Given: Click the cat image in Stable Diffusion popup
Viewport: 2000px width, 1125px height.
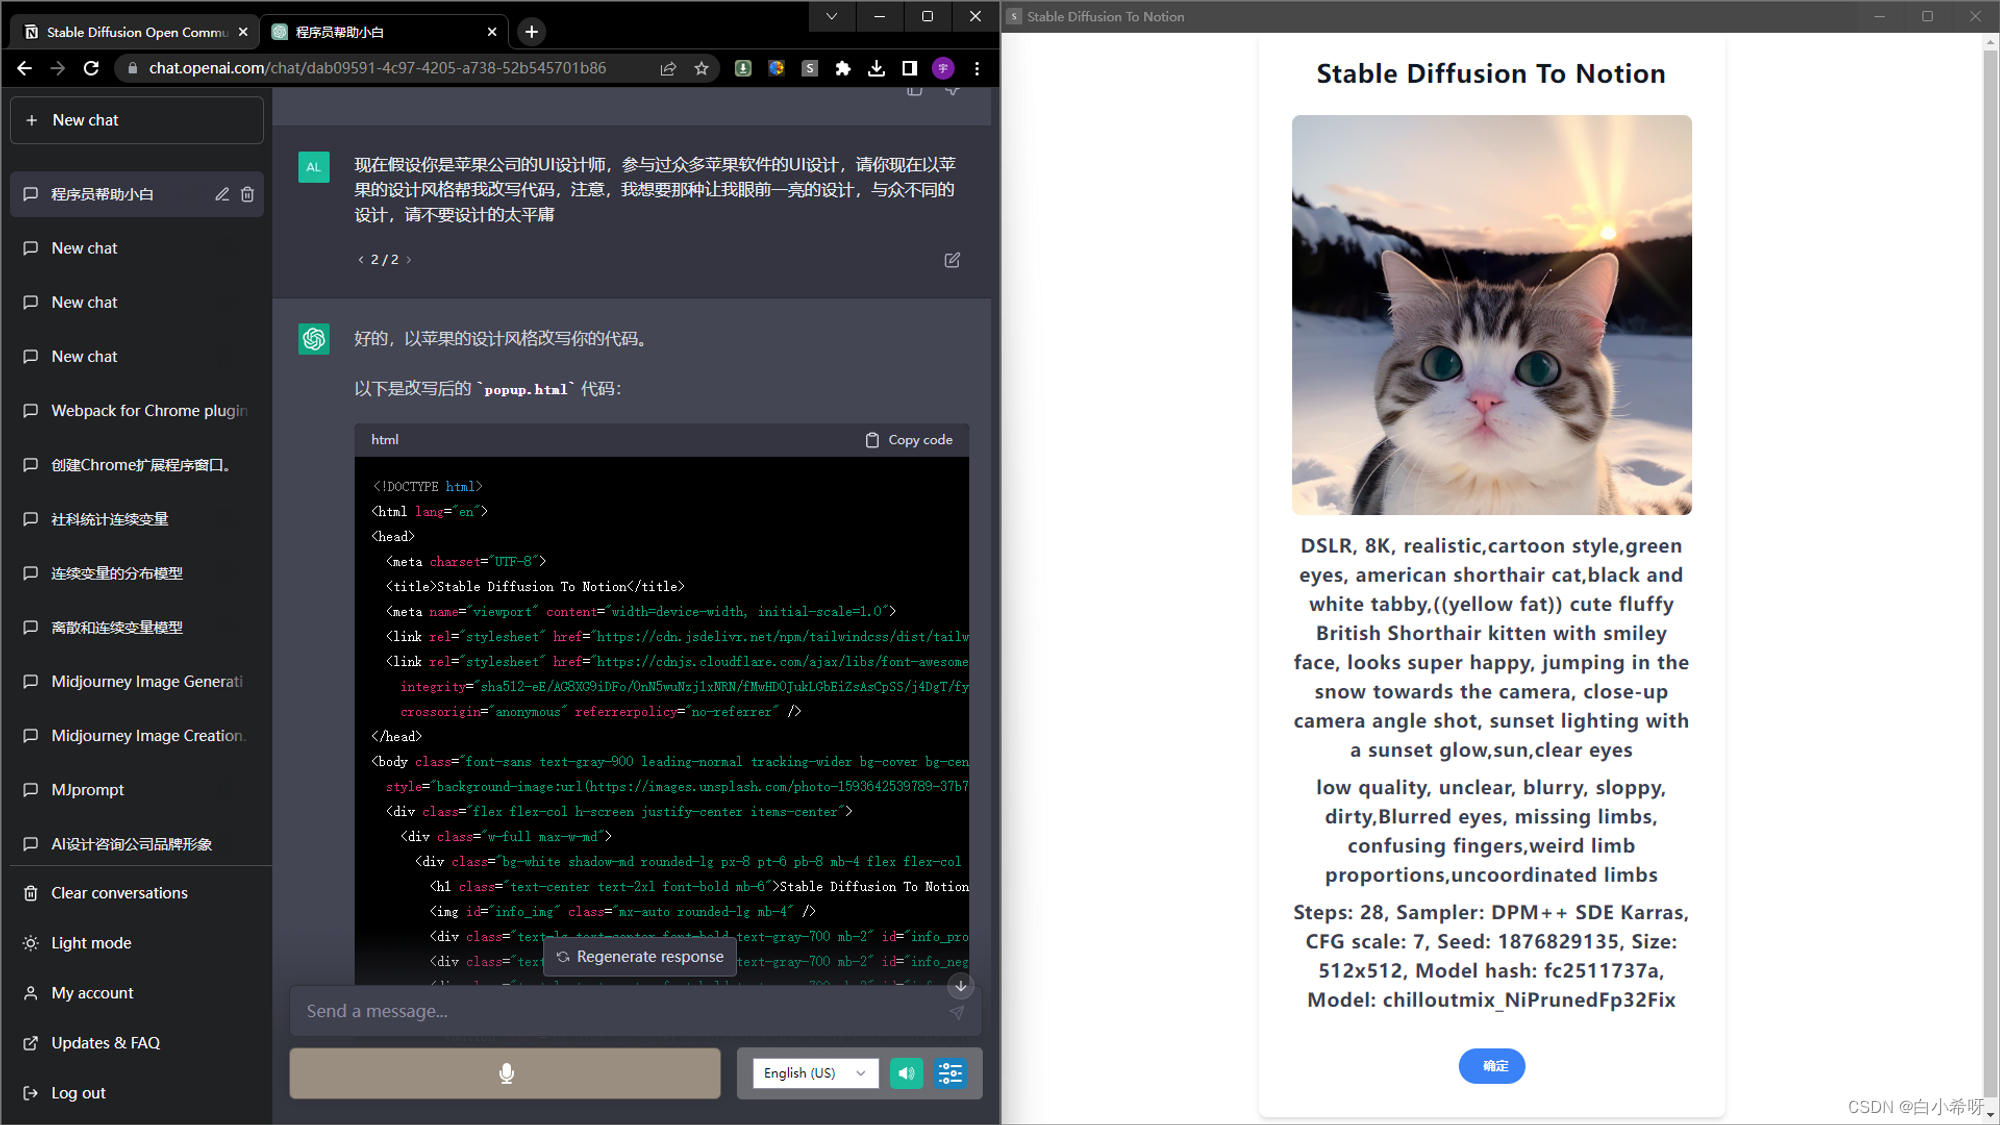Looking at the screenshot, I should click(1491, 315).
